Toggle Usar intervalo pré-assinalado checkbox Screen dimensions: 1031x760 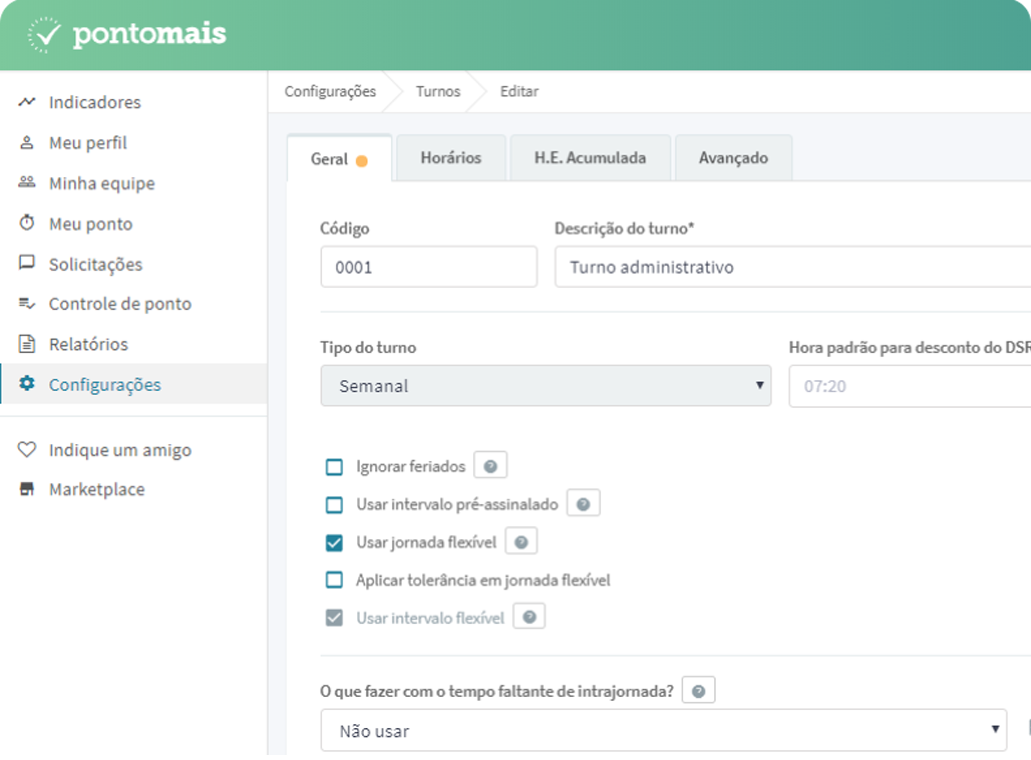tap(334, 505)
